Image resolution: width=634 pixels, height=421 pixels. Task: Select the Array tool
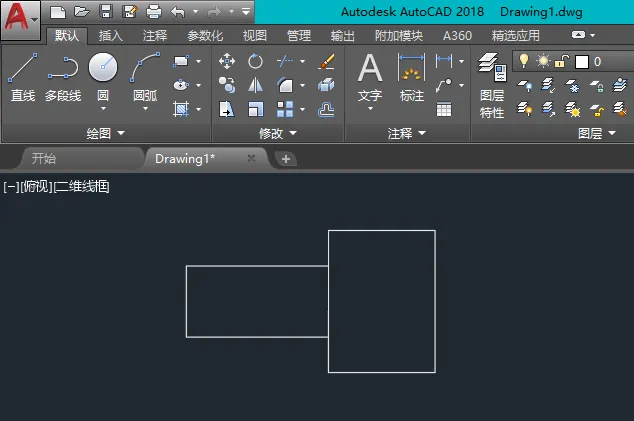tap(285, 109)
